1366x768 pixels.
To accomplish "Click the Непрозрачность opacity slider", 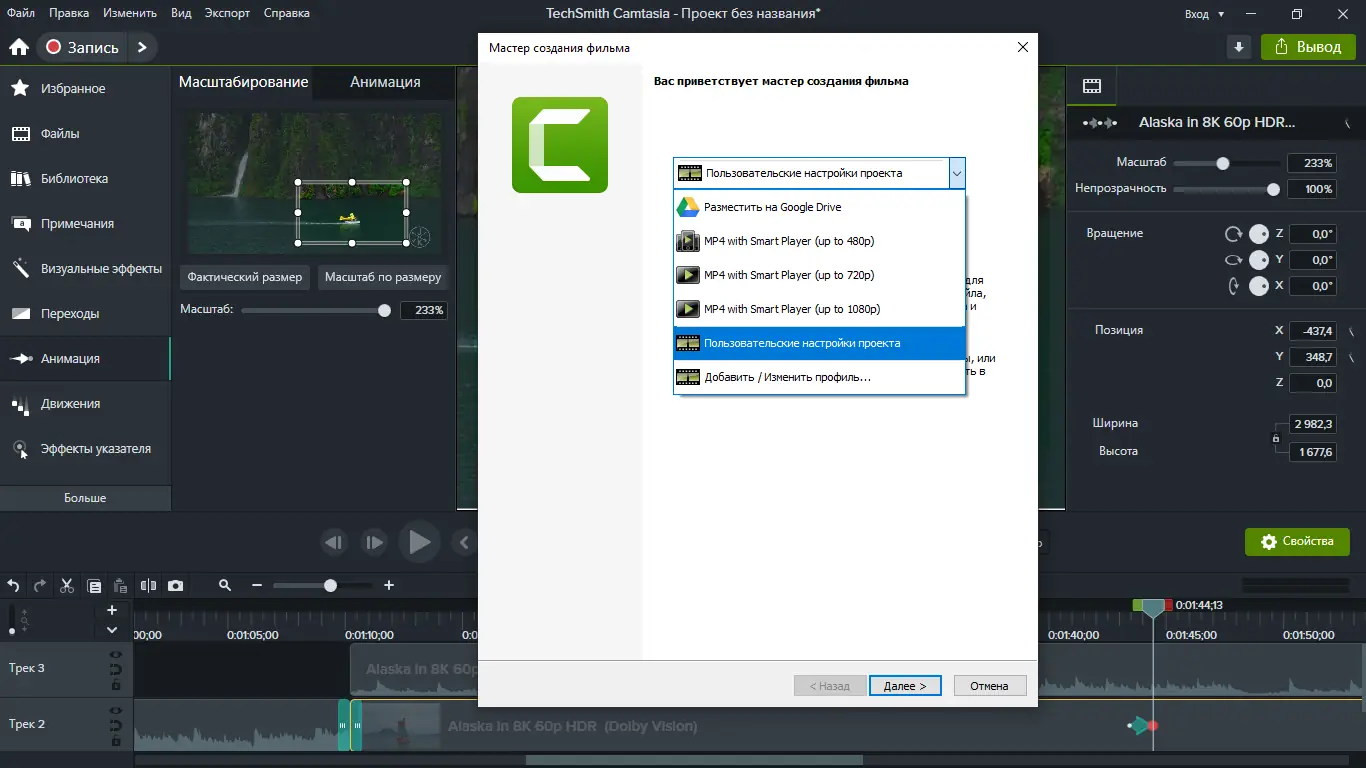I will point(1227,189).
